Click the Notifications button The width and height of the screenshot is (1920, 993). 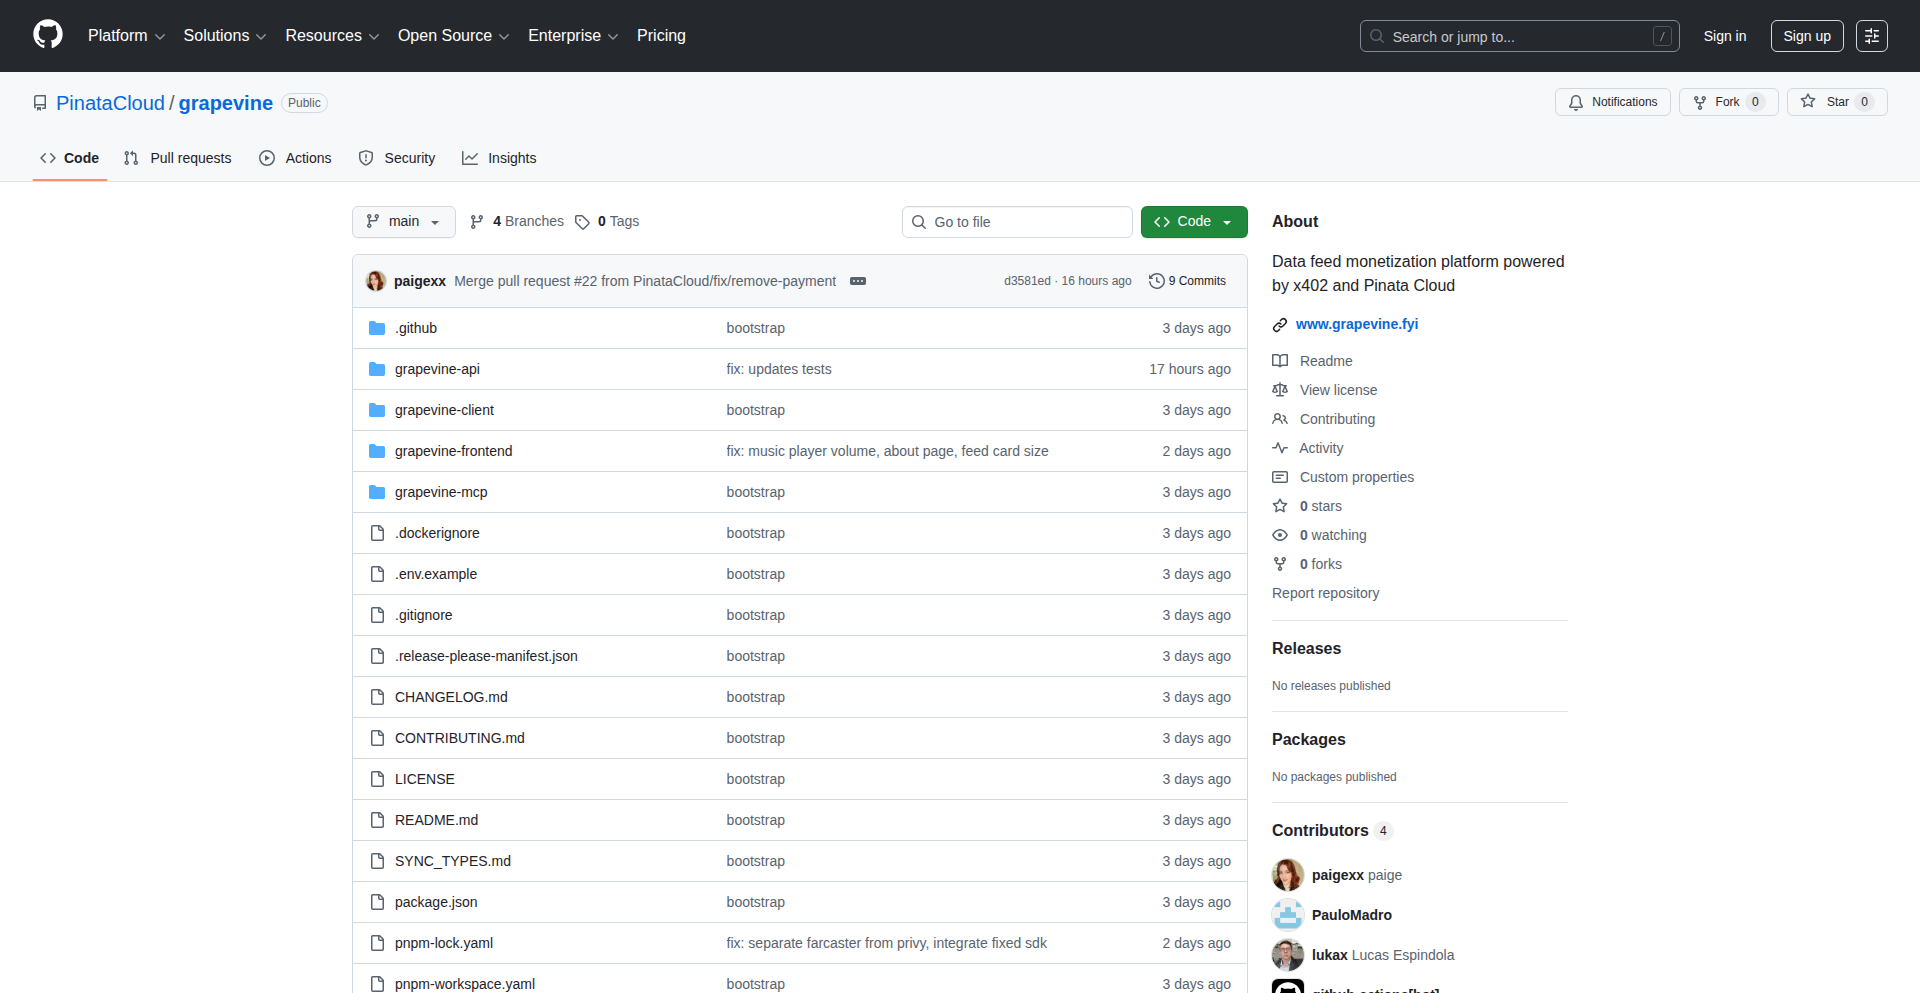[1613, 102]
